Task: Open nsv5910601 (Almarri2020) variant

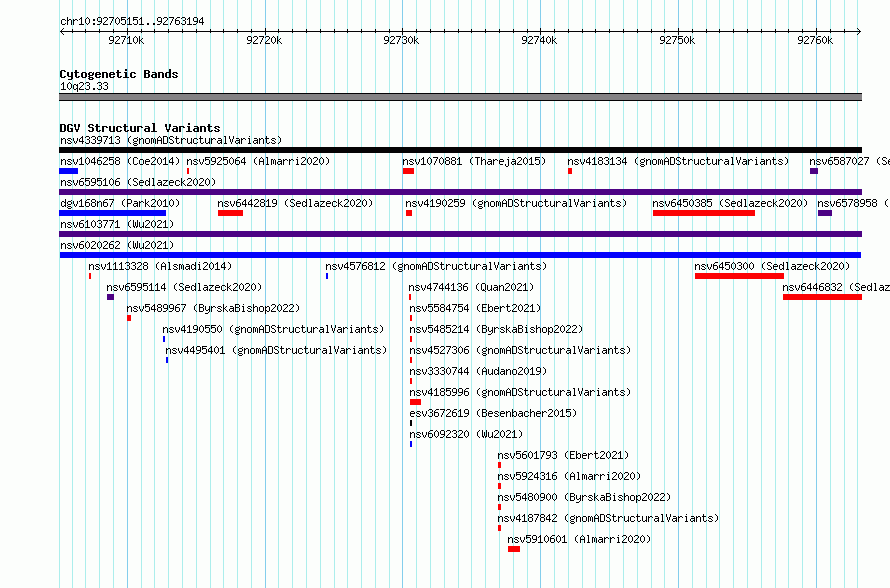Action: (579, 539)
